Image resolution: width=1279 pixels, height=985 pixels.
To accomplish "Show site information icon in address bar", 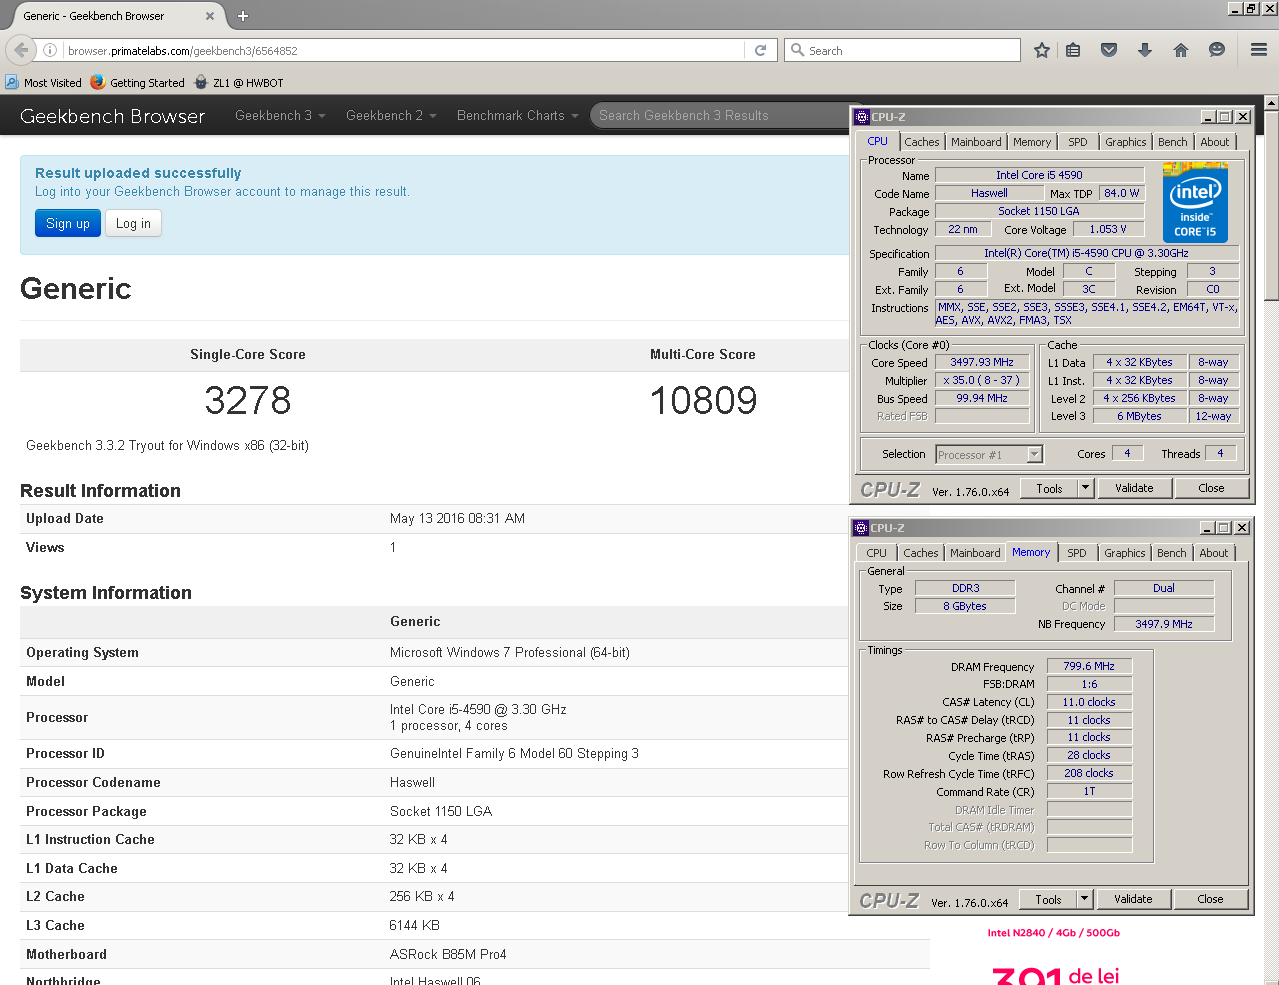I will tap(50, 50).
